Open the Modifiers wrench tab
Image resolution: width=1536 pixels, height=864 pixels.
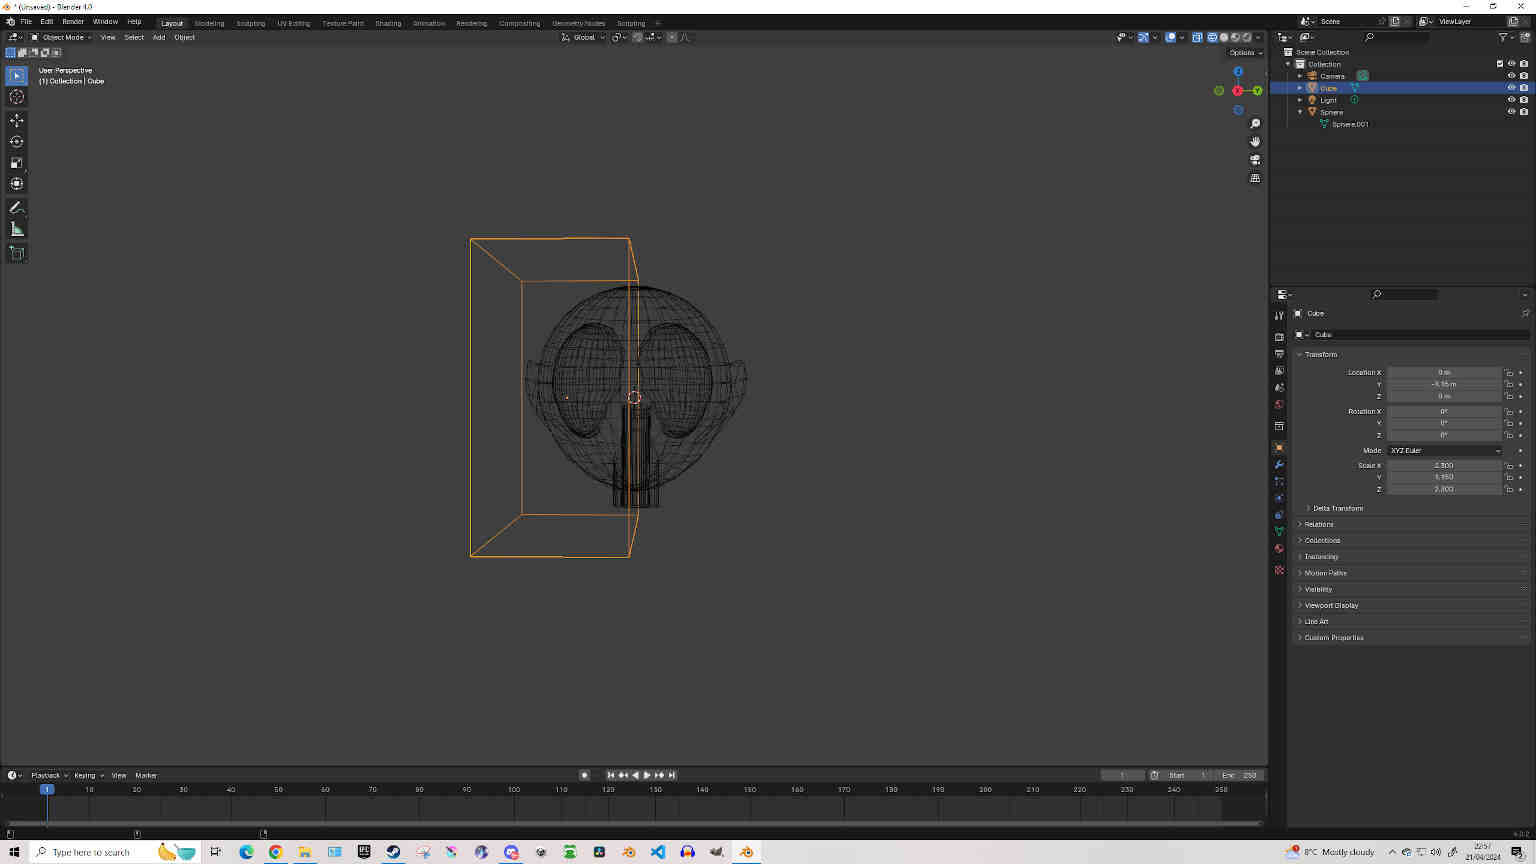1279,465
